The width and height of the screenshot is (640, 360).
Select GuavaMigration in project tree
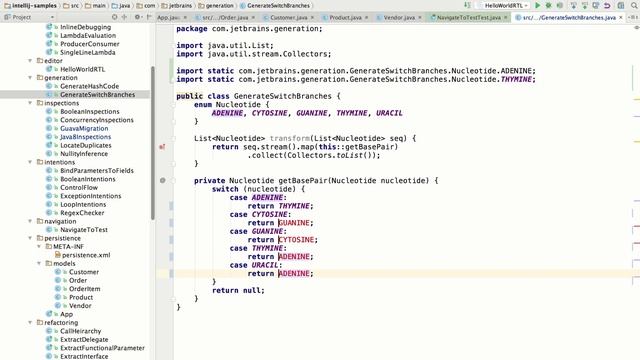tap(84, 128)
